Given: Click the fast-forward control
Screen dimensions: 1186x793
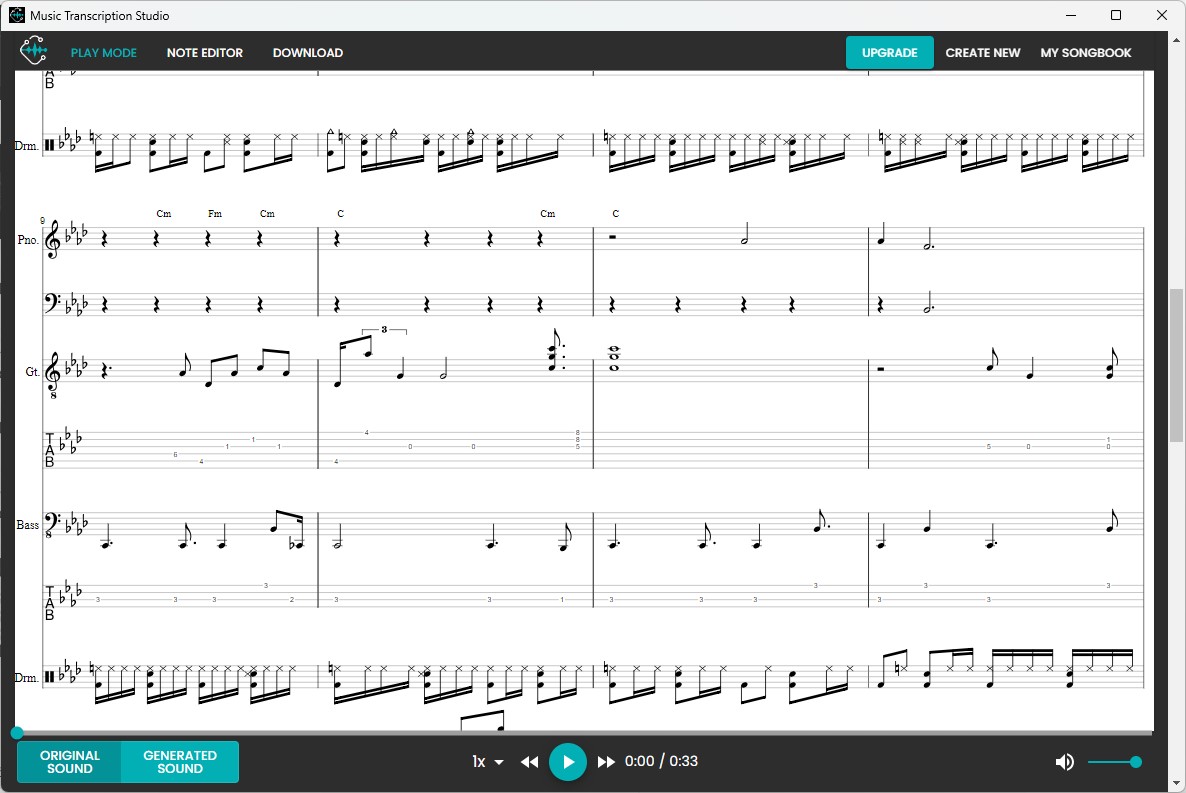Looking at the screenshot, I should coord(606,761).
